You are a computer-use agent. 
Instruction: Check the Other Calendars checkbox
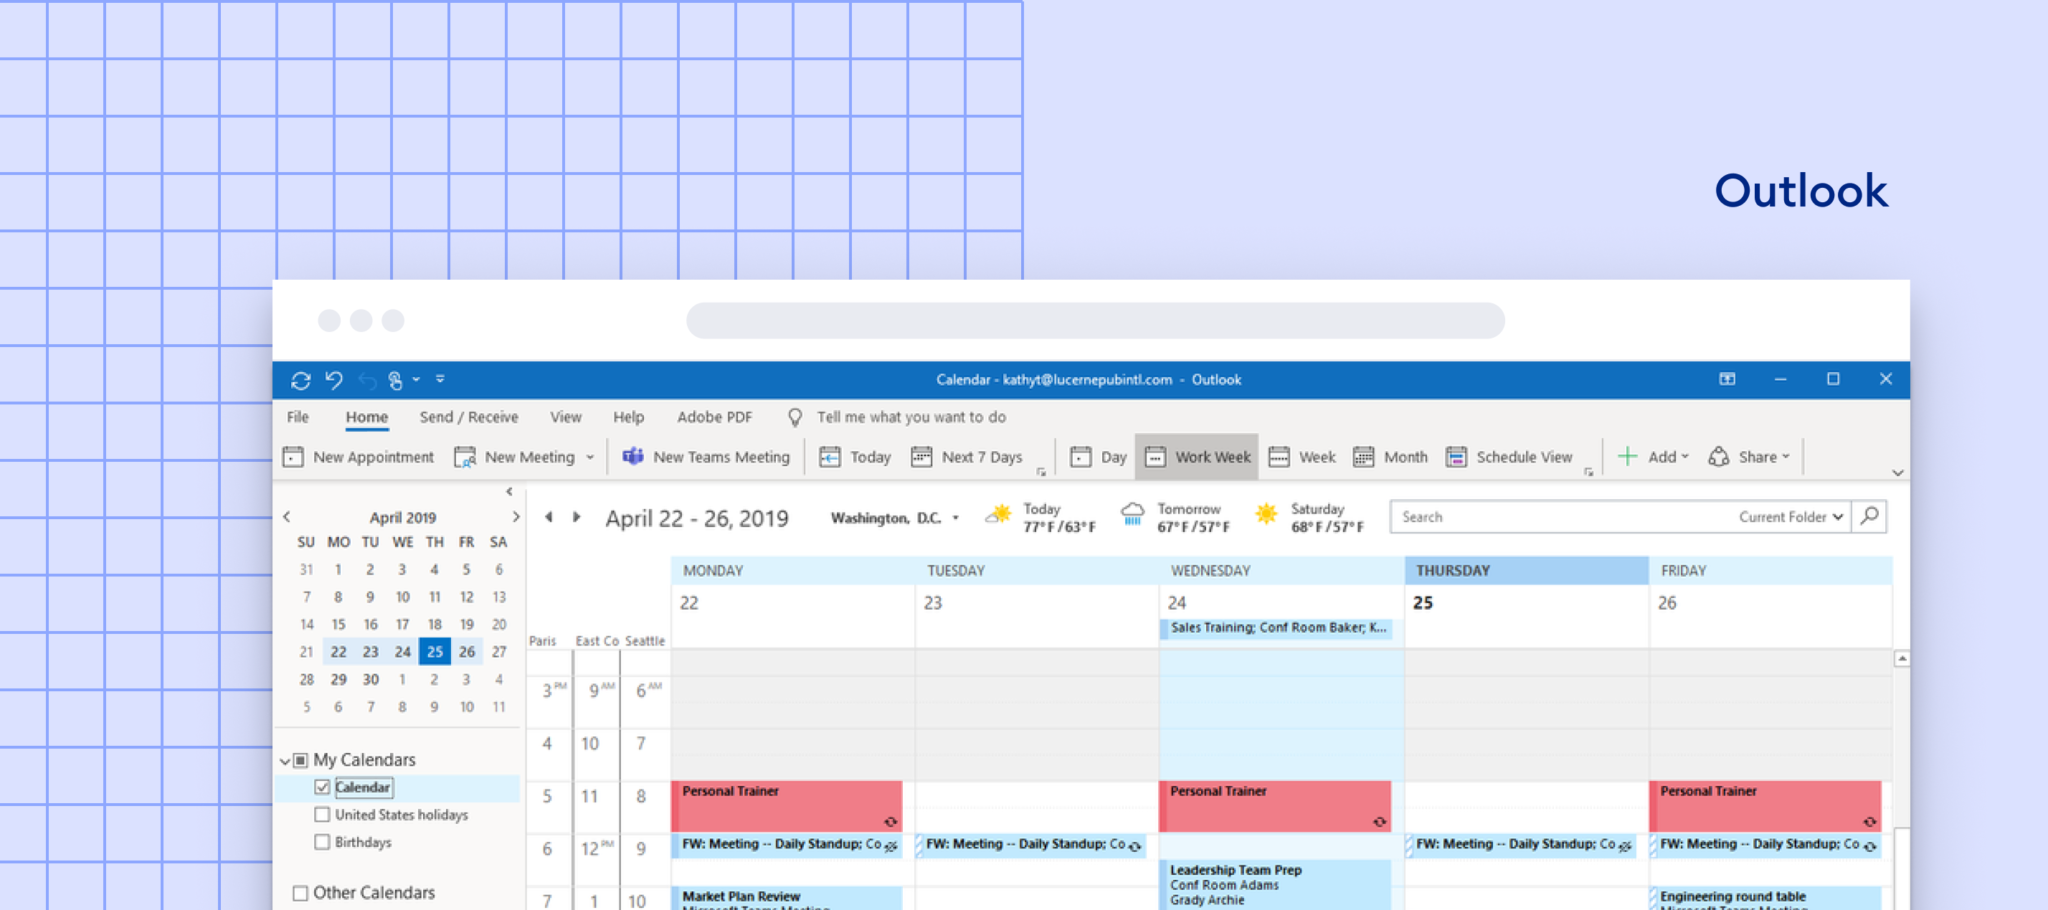coord(300,893)
